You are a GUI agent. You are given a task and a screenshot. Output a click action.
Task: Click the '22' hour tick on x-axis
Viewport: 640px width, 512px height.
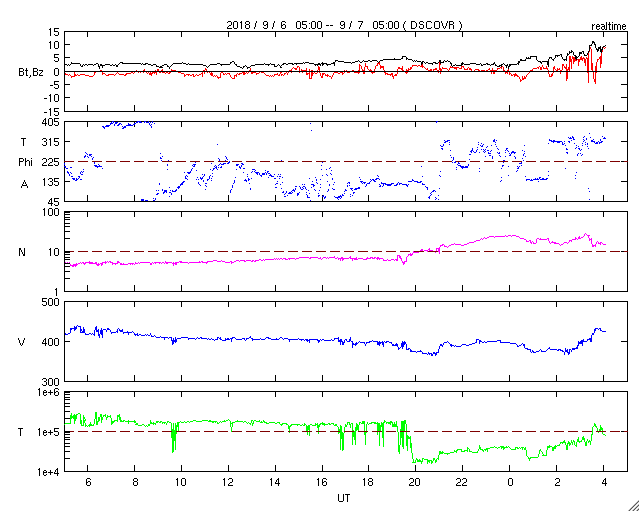coord(462,482)
